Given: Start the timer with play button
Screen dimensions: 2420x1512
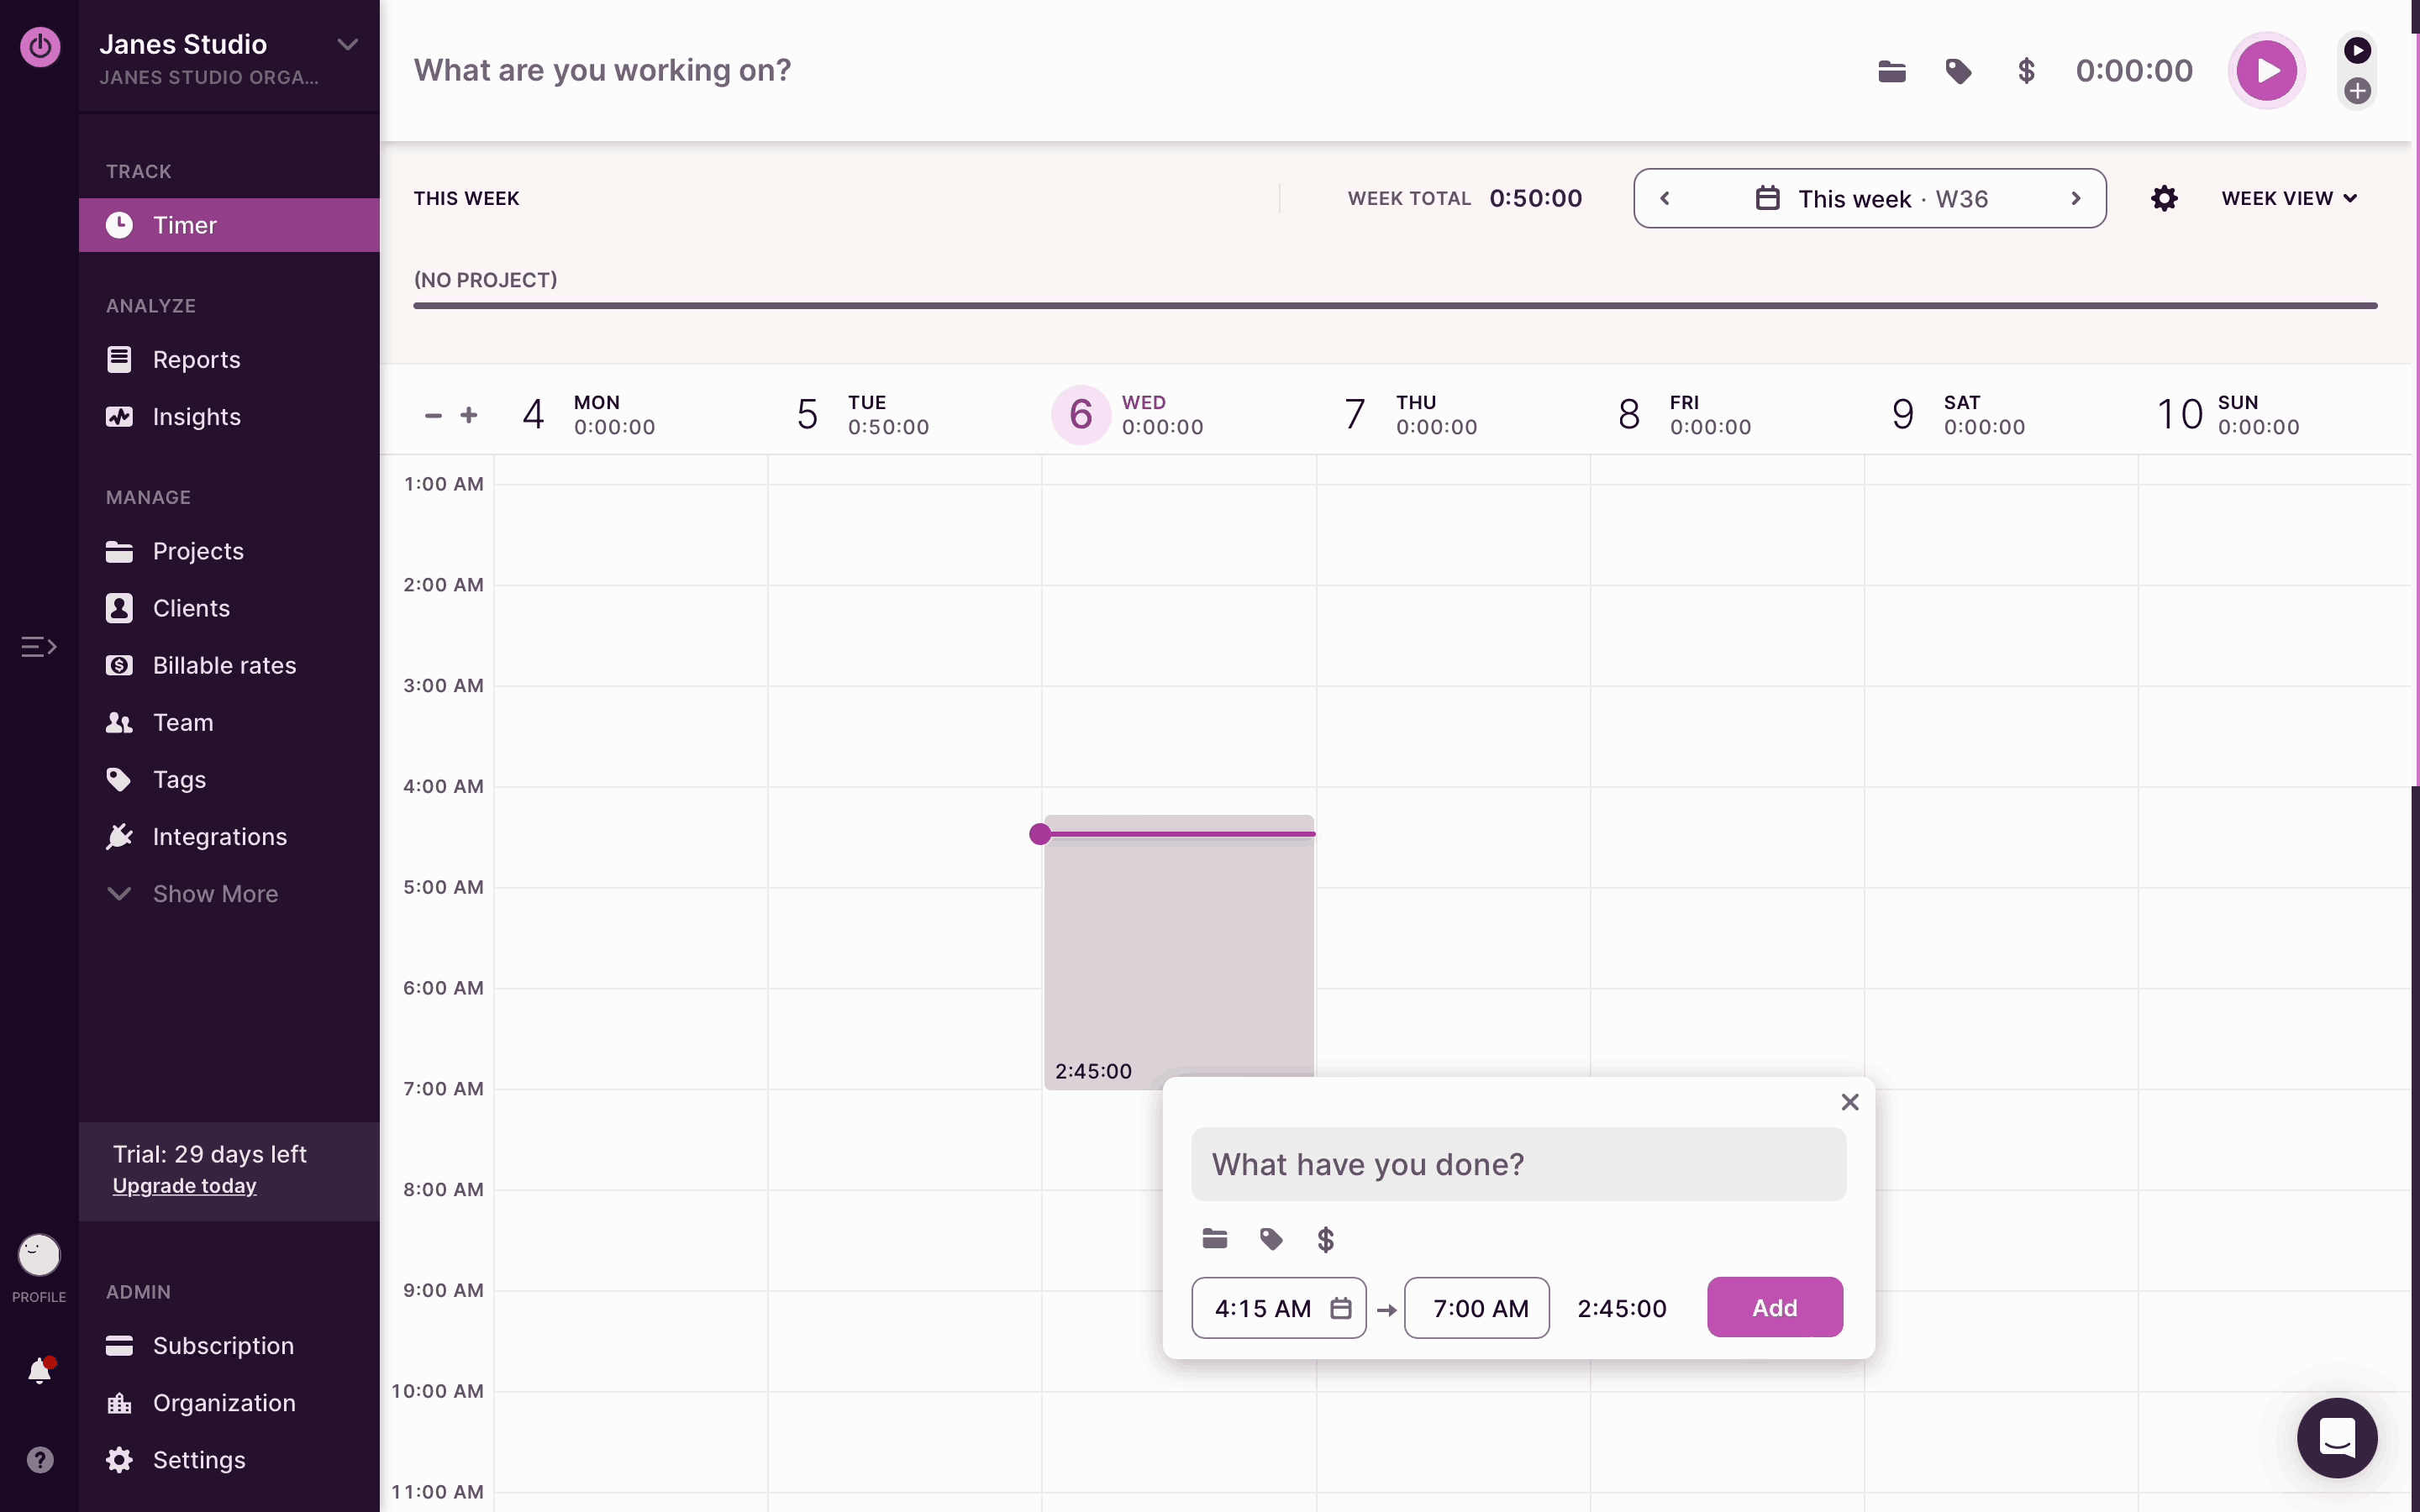Looking at the screenshot, I should point(2265,71).
